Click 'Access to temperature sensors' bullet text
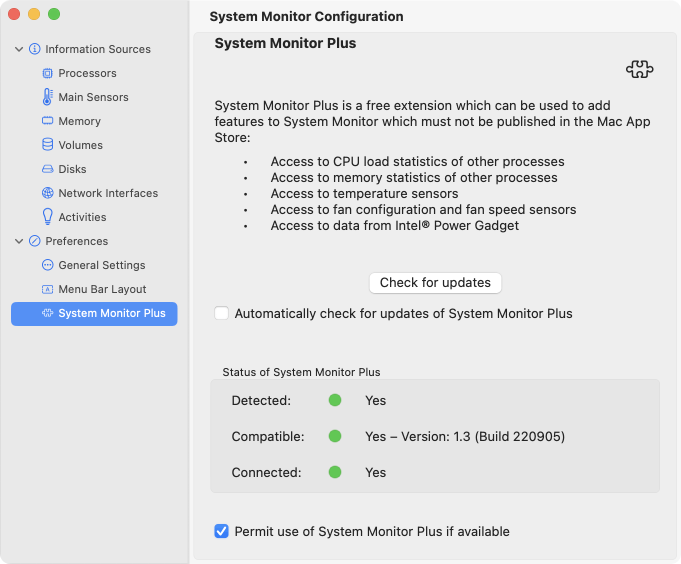 coord(364,193)
